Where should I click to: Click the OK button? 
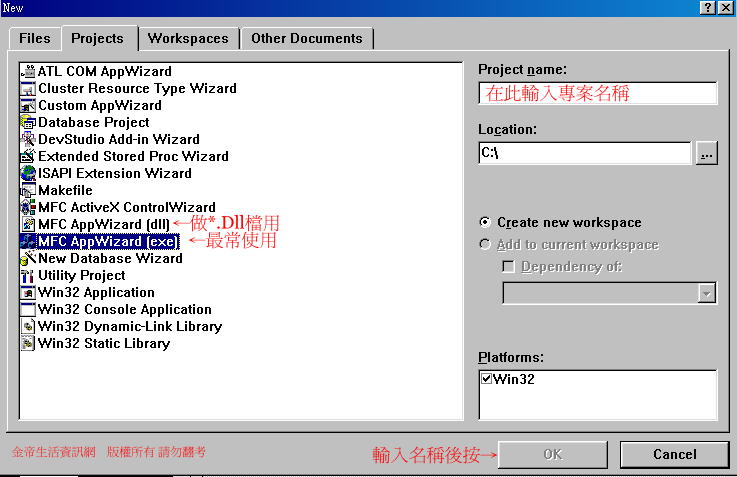pos(553,454)
